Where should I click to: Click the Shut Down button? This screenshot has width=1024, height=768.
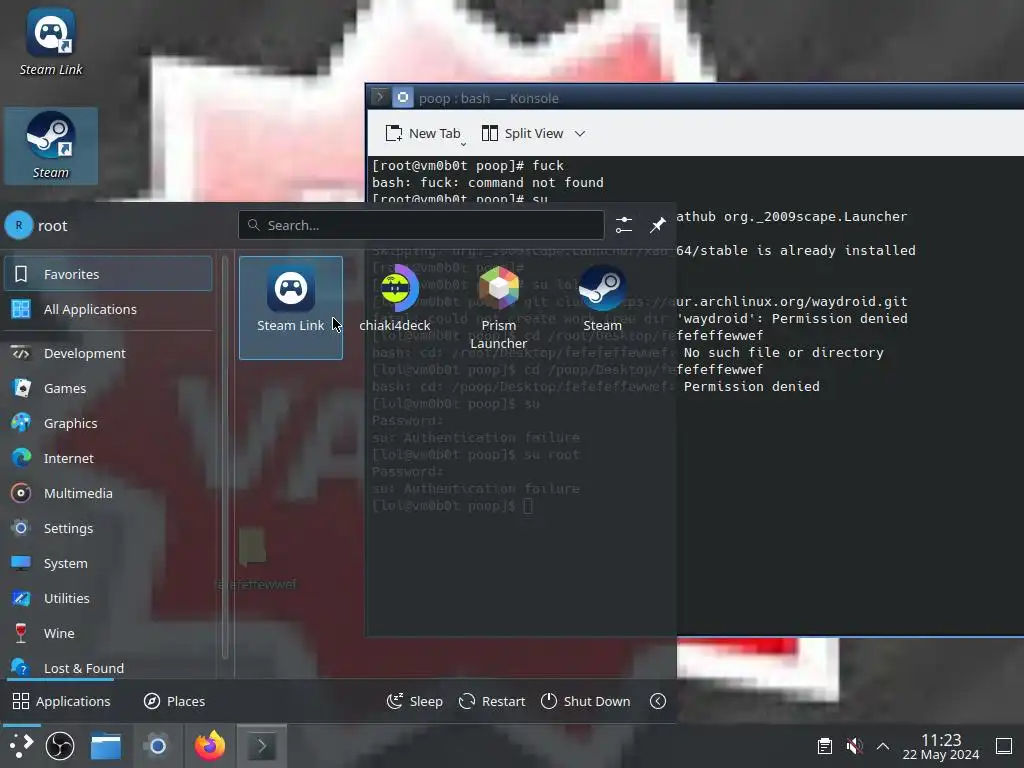pyautogui.click(x=586, y=701)
